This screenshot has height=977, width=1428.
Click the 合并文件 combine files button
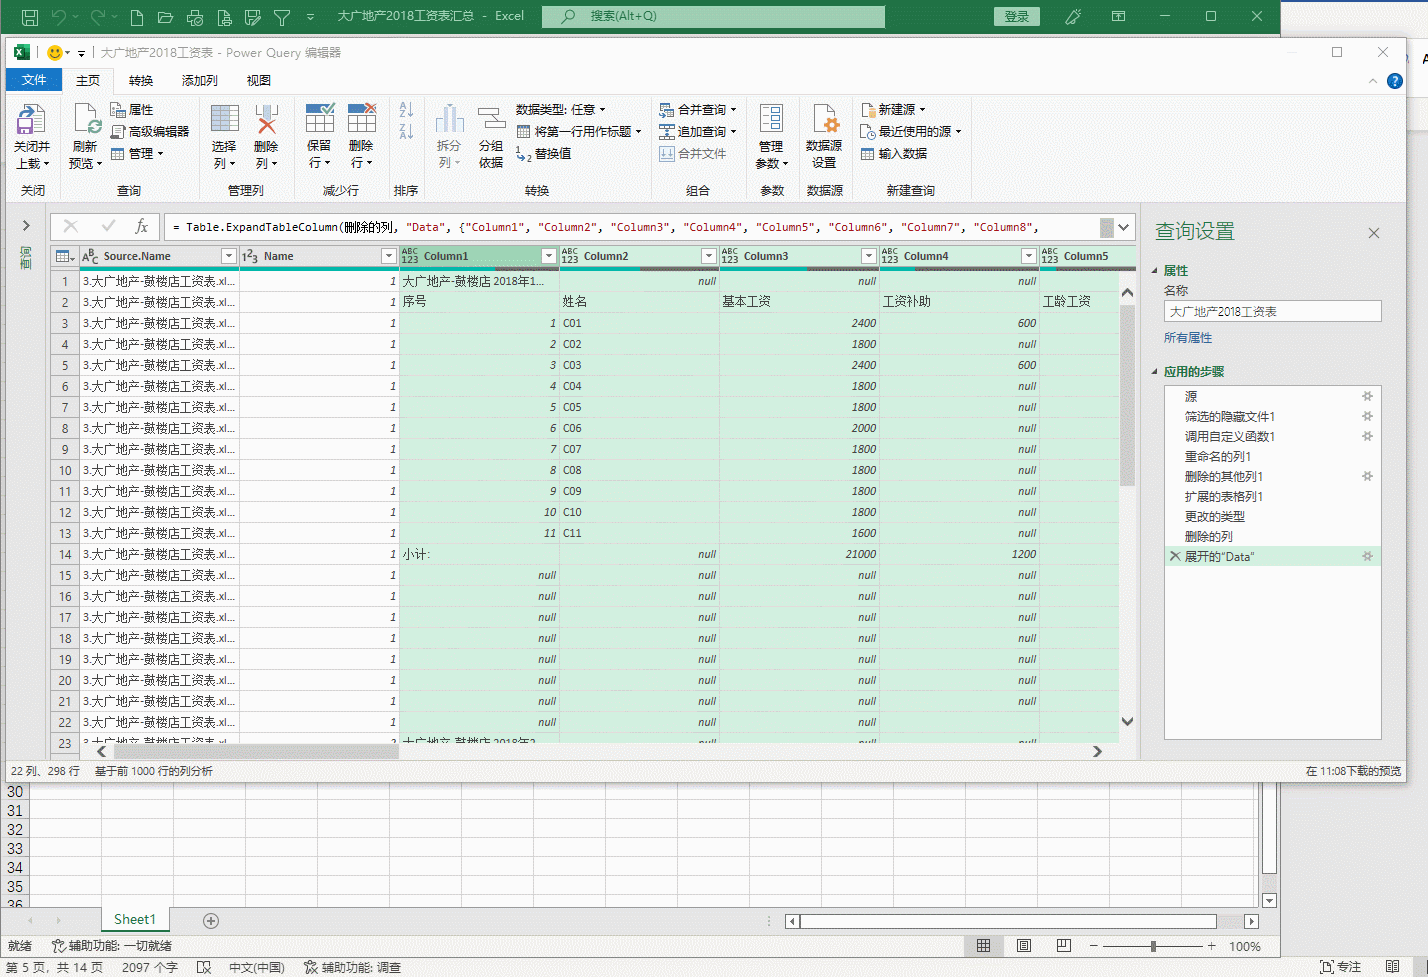(693, 153)
